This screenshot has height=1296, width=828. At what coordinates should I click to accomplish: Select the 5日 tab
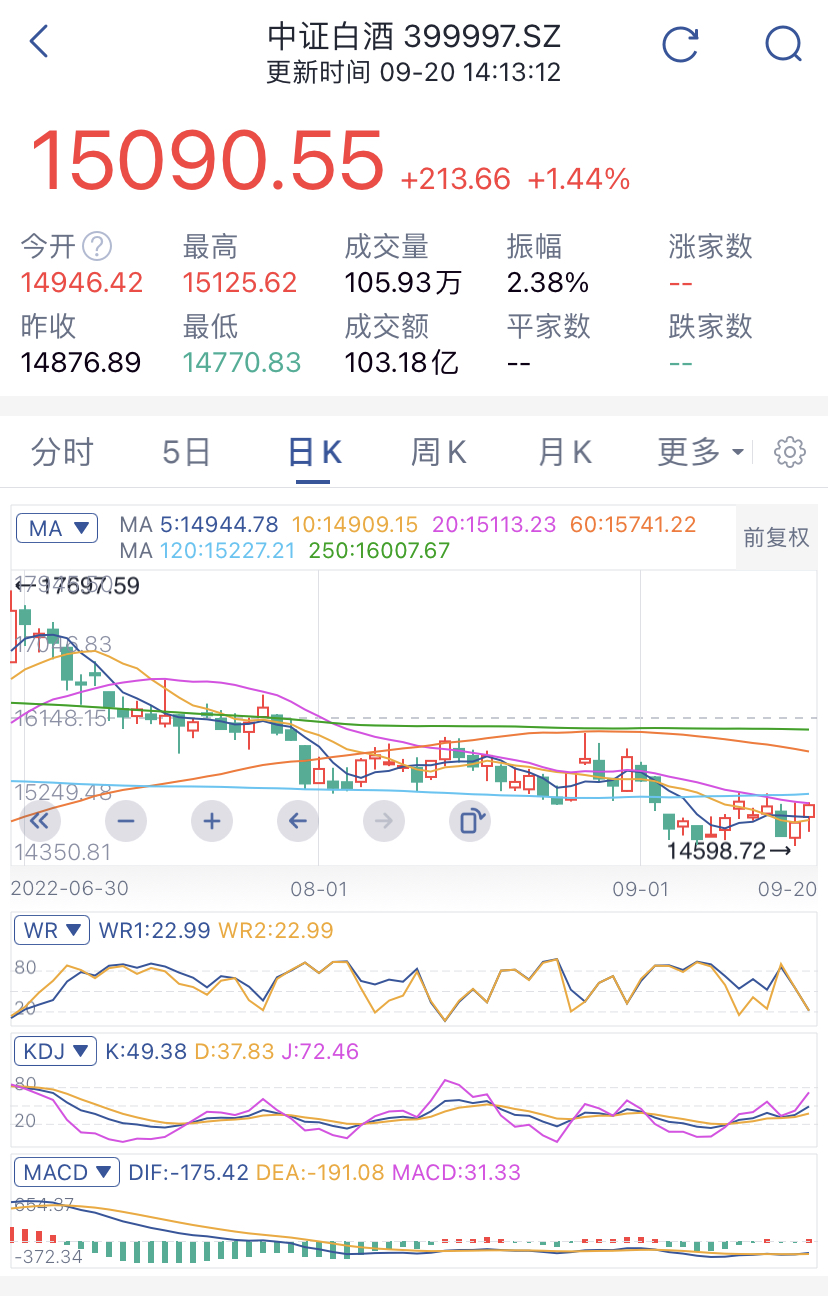coord(187,452)
